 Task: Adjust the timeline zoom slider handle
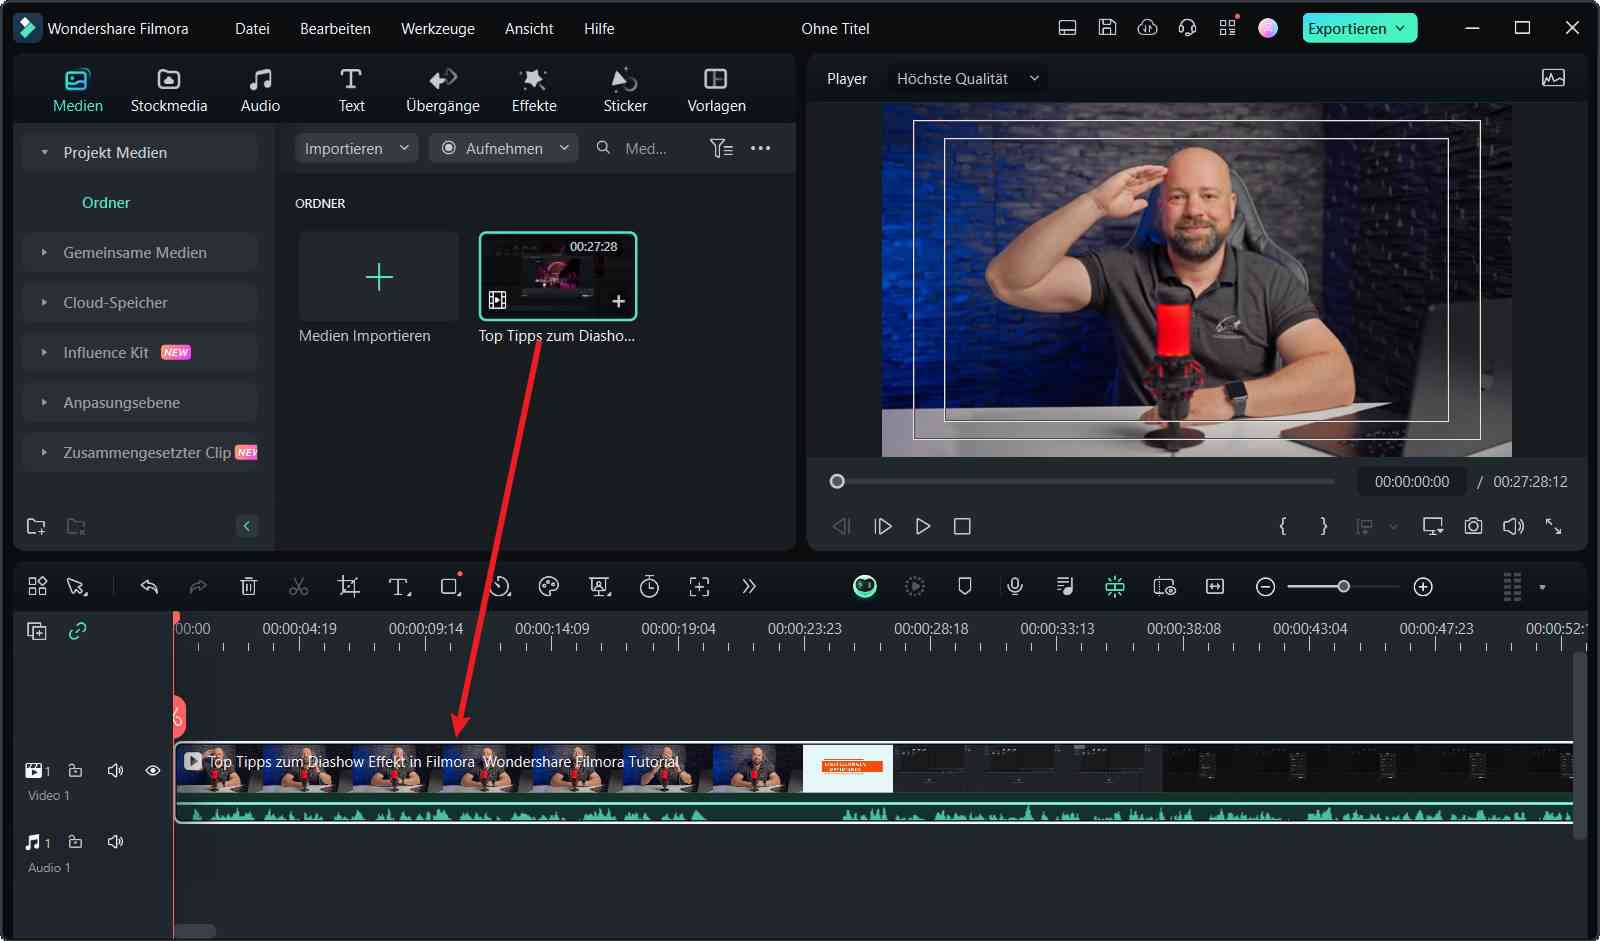pos(1344,586)
